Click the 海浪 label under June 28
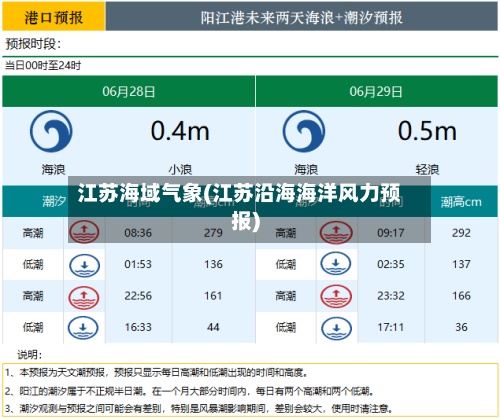Screen dimensions: 500x419 53,170
